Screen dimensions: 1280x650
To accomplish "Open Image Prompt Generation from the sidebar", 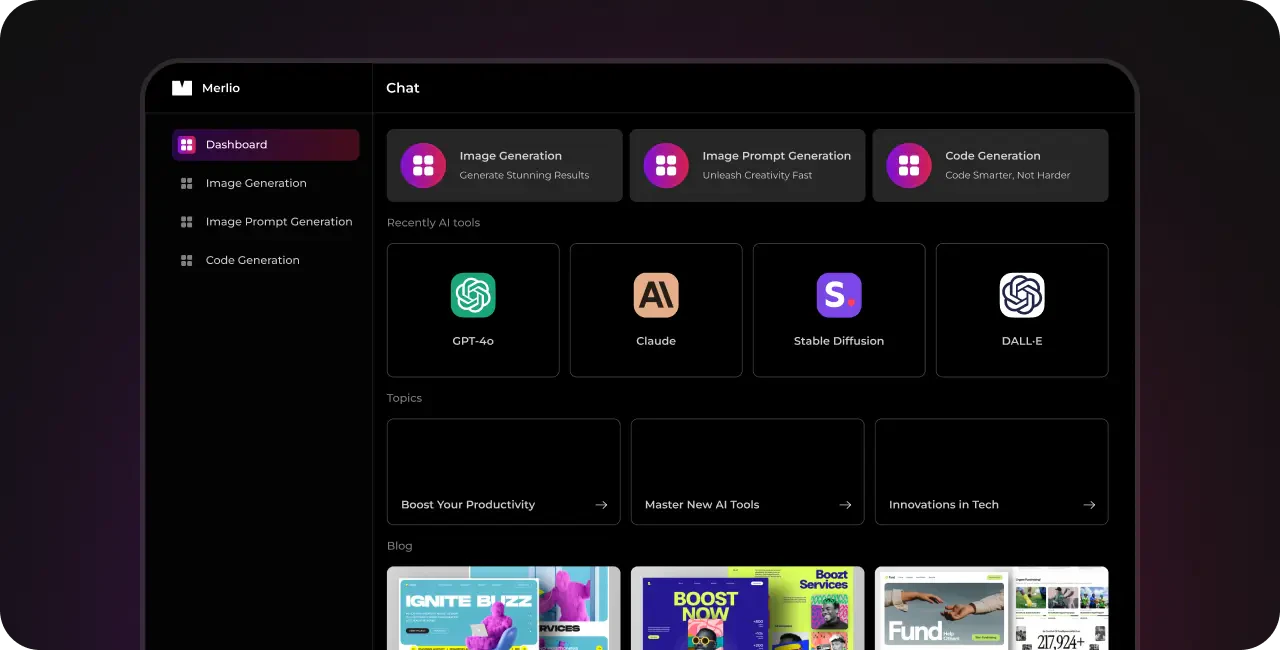I will [x=278, y=221].
